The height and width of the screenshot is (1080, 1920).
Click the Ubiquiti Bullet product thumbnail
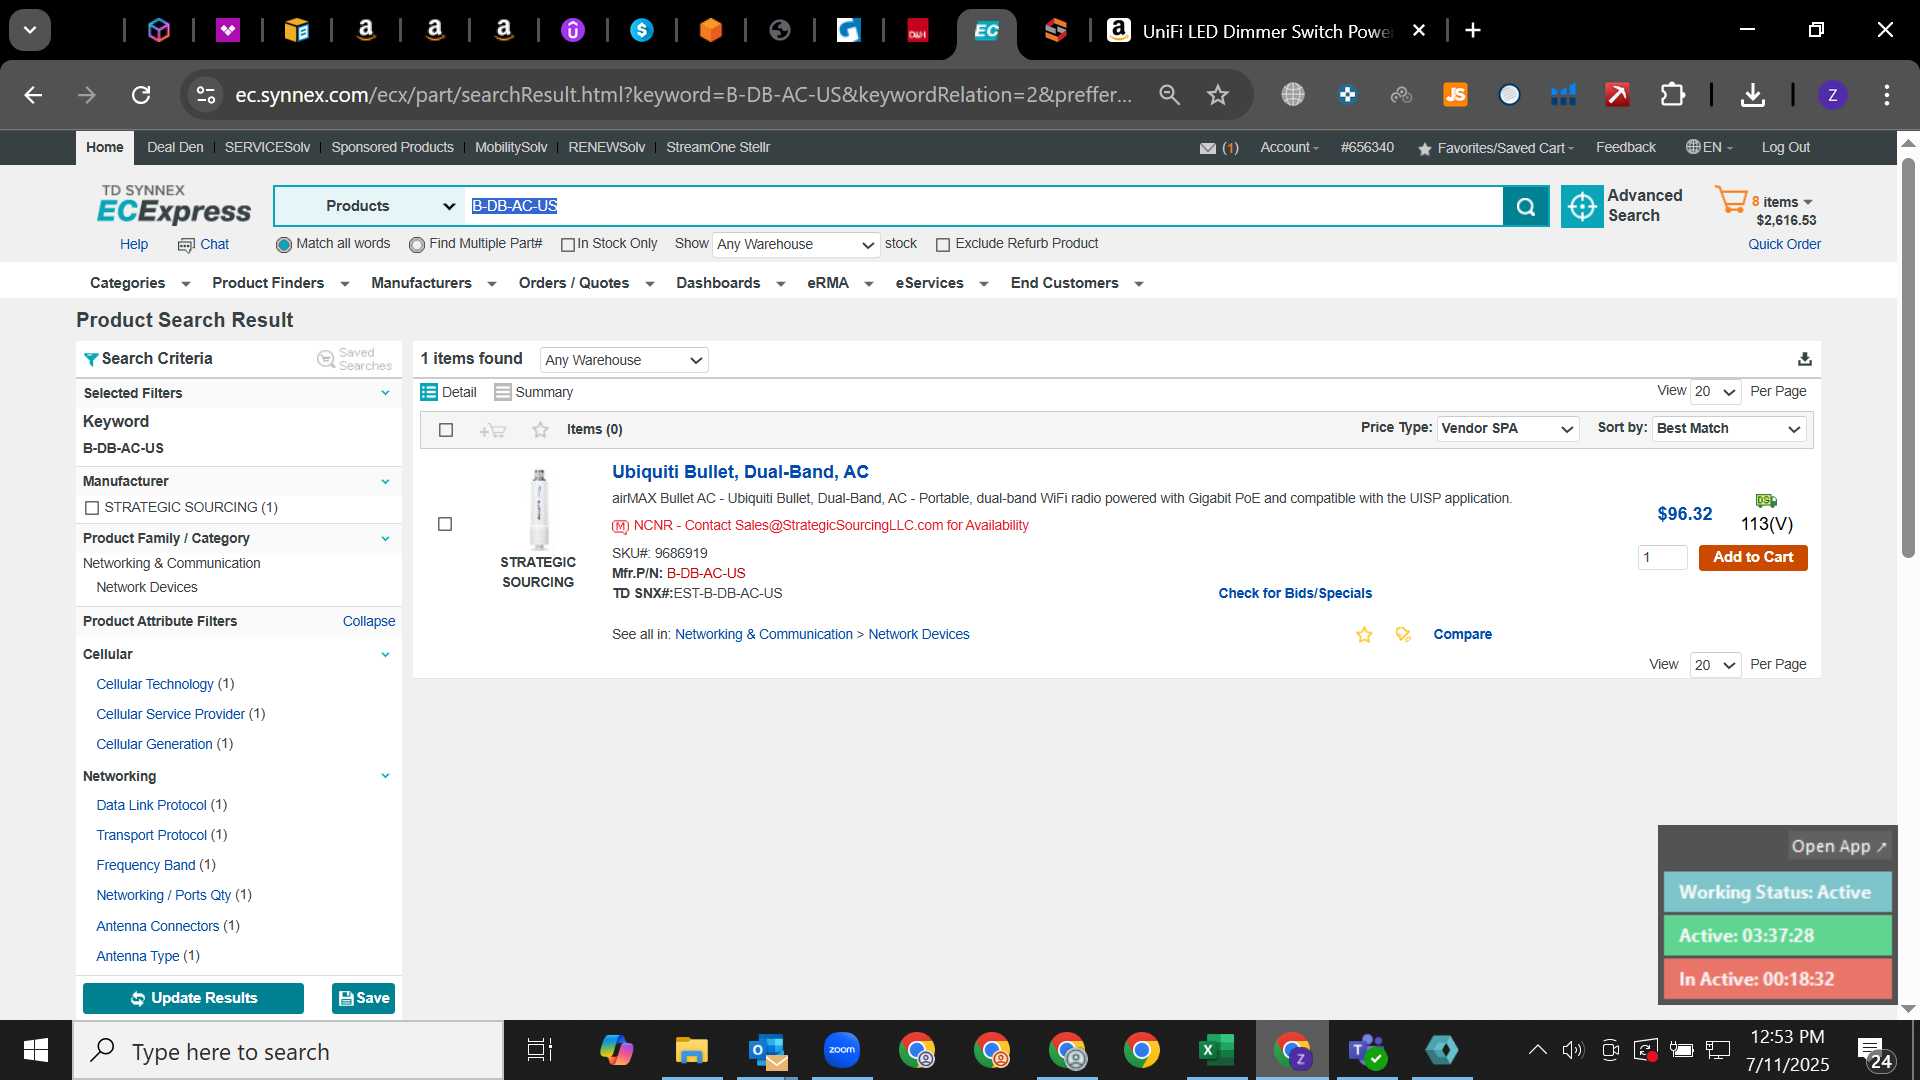(x=539, y=510)
